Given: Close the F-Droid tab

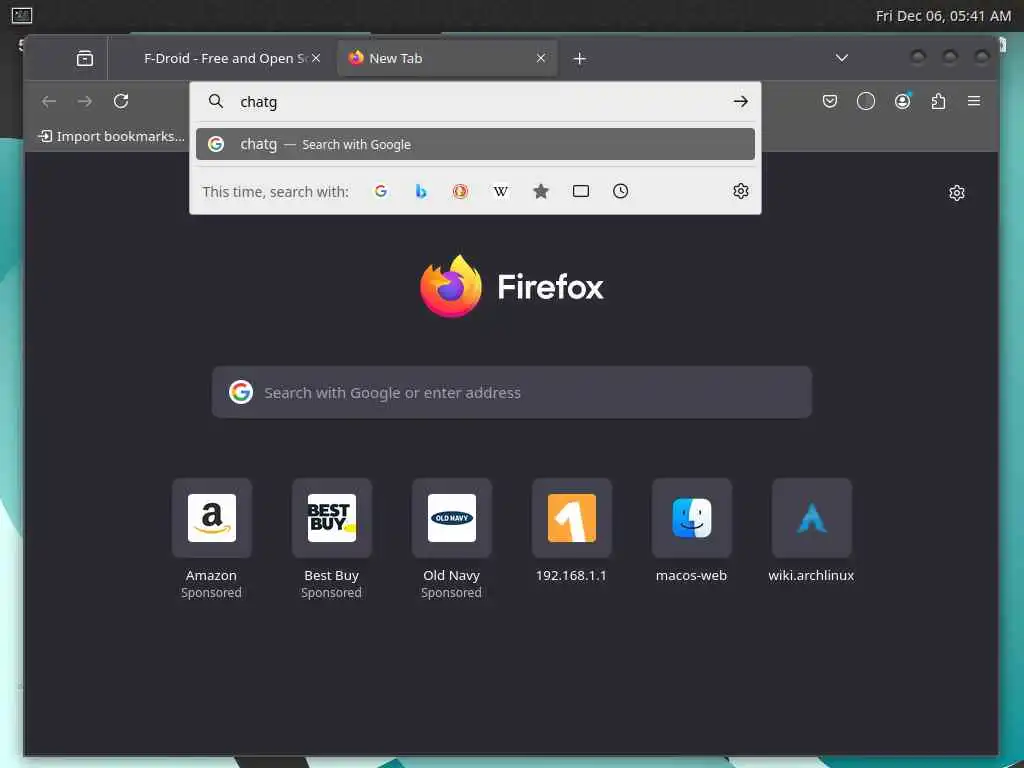Looking at the screenshot, I should [x=316, y=58].
